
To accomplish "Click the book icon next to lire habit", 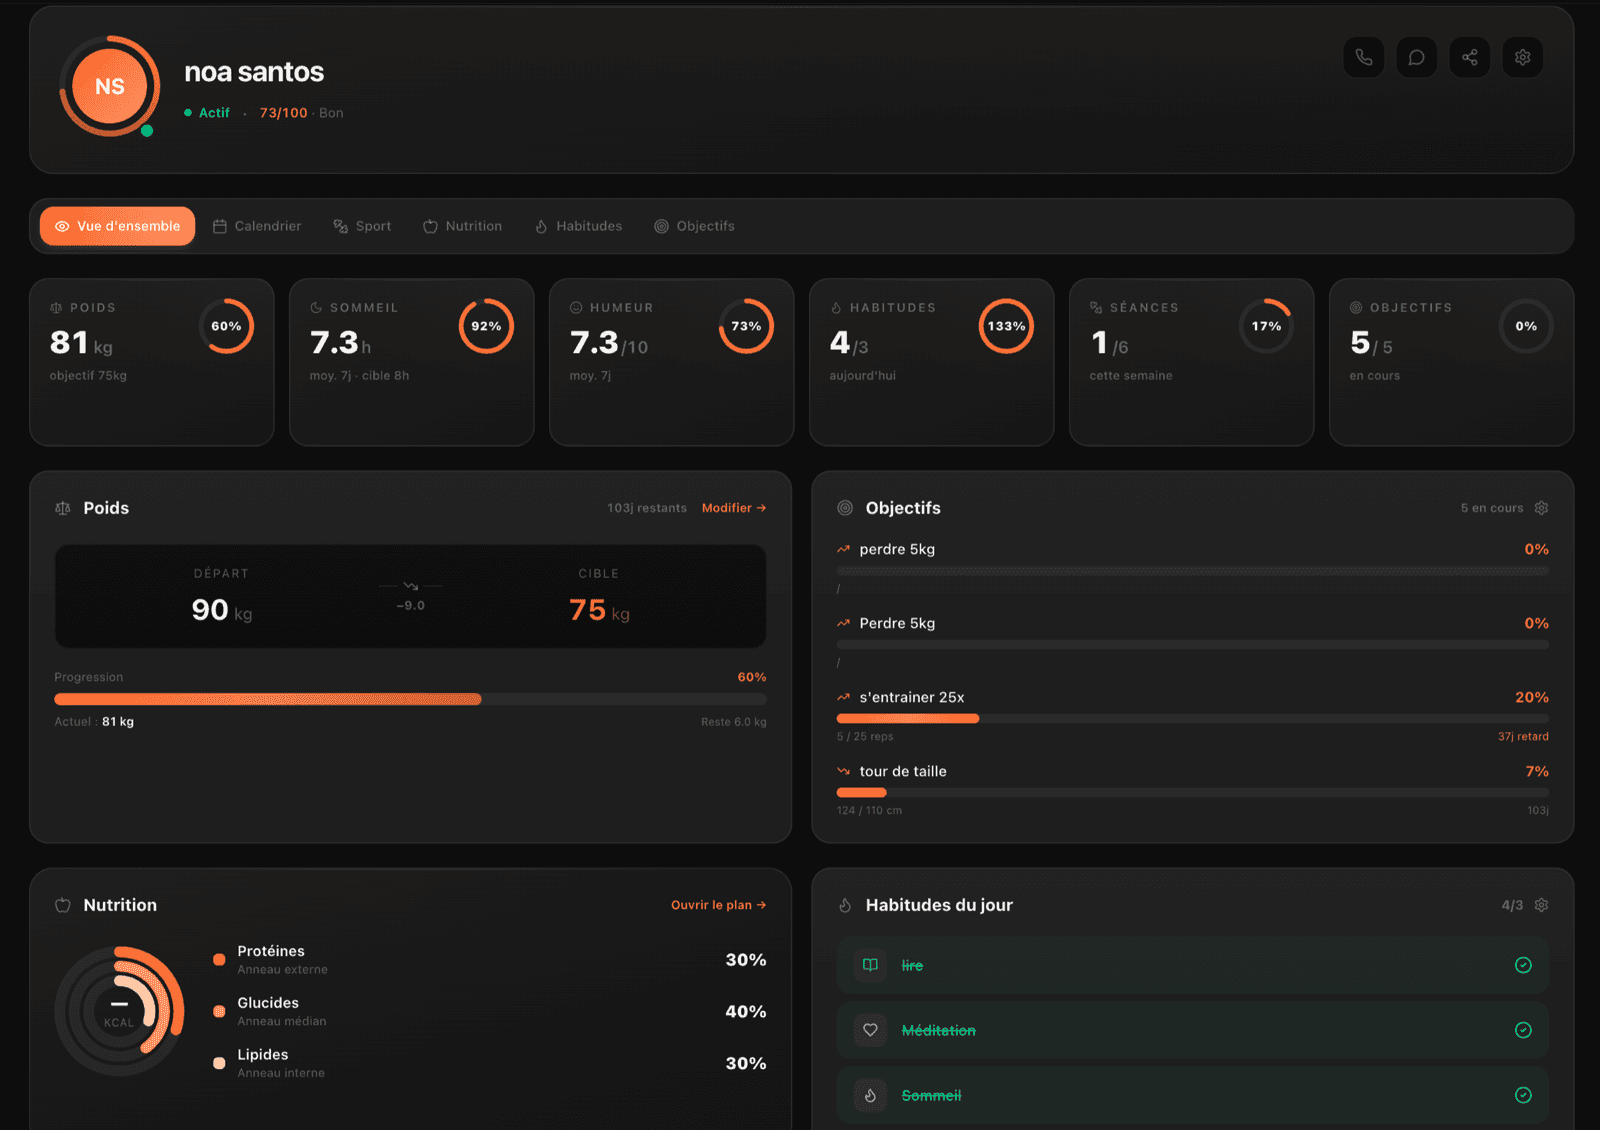I will (x=868, y=965).
